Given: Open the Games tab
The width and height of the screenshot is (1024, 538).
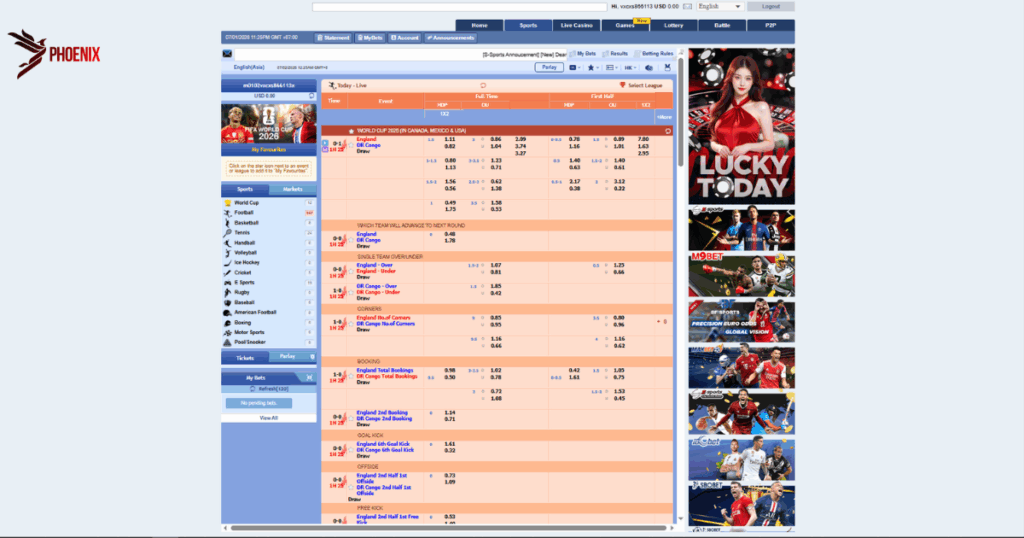Looking at the screenshot, I should [x=625, y=25].
